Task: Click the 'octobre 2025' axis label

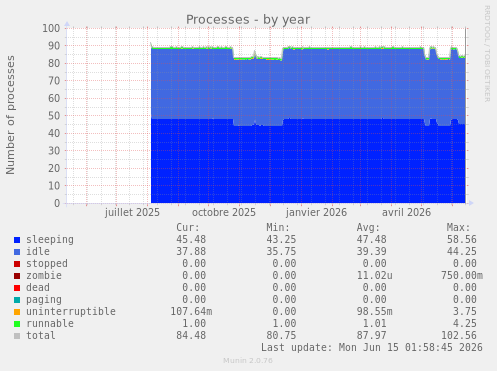Action: pyautogui.click(x=224, y=212)
